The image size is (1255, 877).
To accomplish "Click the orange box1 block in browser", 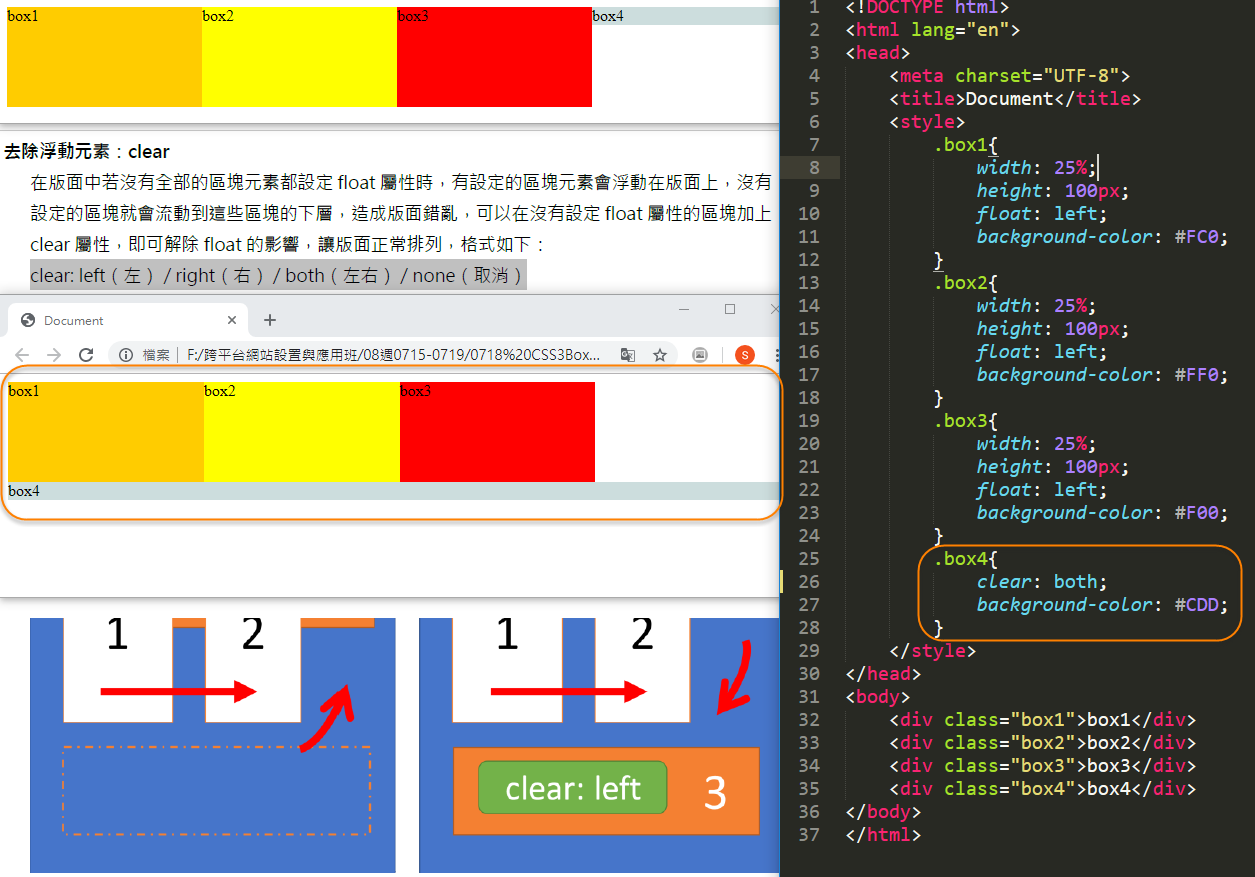I will pyautogui.click(x=105, y=432).
